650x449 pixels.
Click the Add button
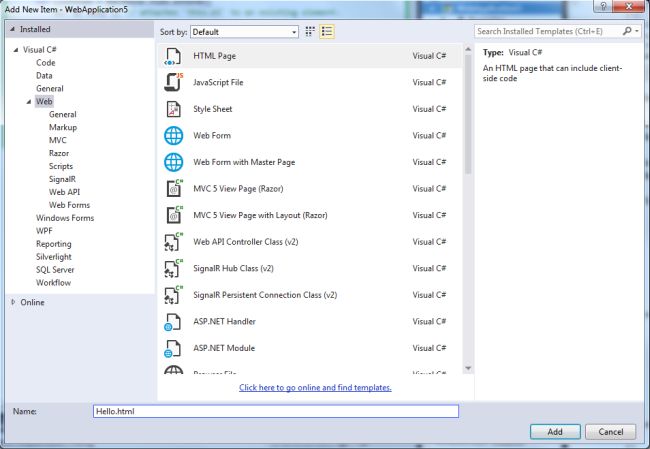555,432
